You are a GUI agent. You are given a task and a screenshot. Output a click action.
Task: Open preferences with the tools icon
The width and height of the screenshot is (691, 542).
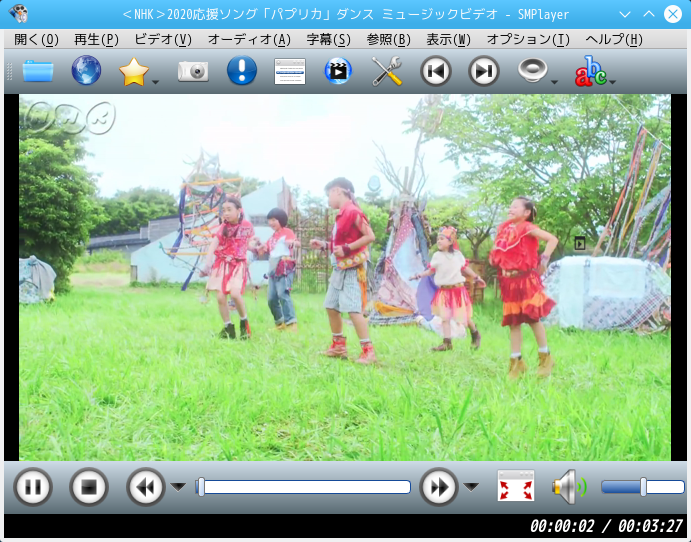coord(386,71)
